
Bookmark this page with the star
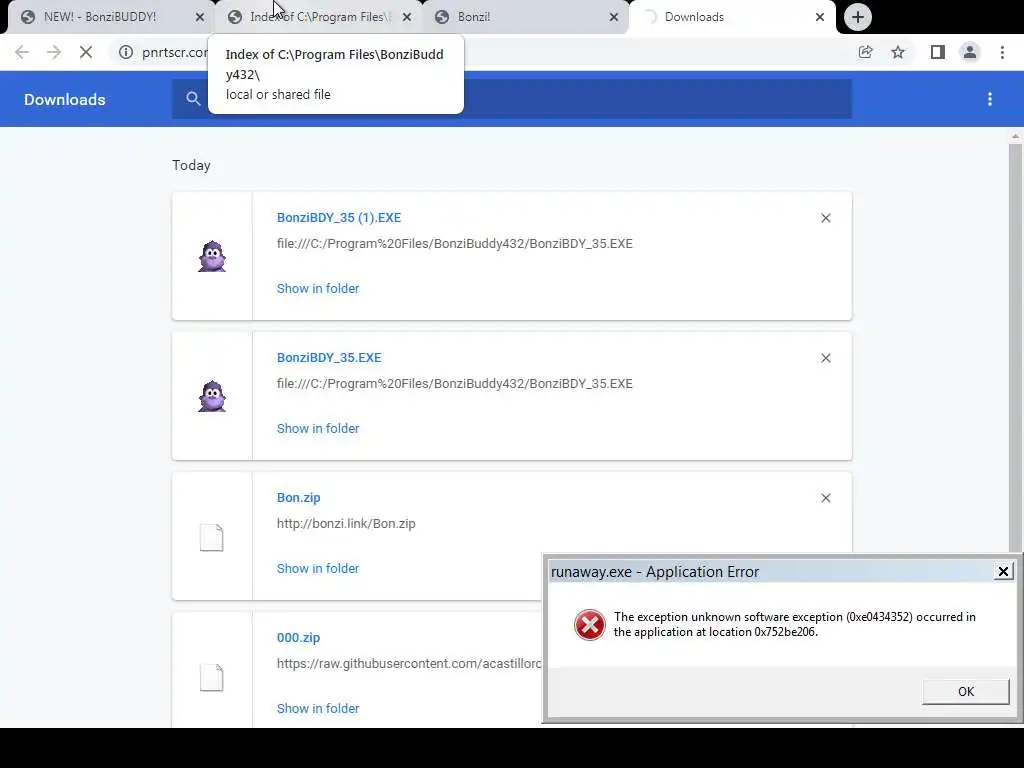(x=898, y=52)
